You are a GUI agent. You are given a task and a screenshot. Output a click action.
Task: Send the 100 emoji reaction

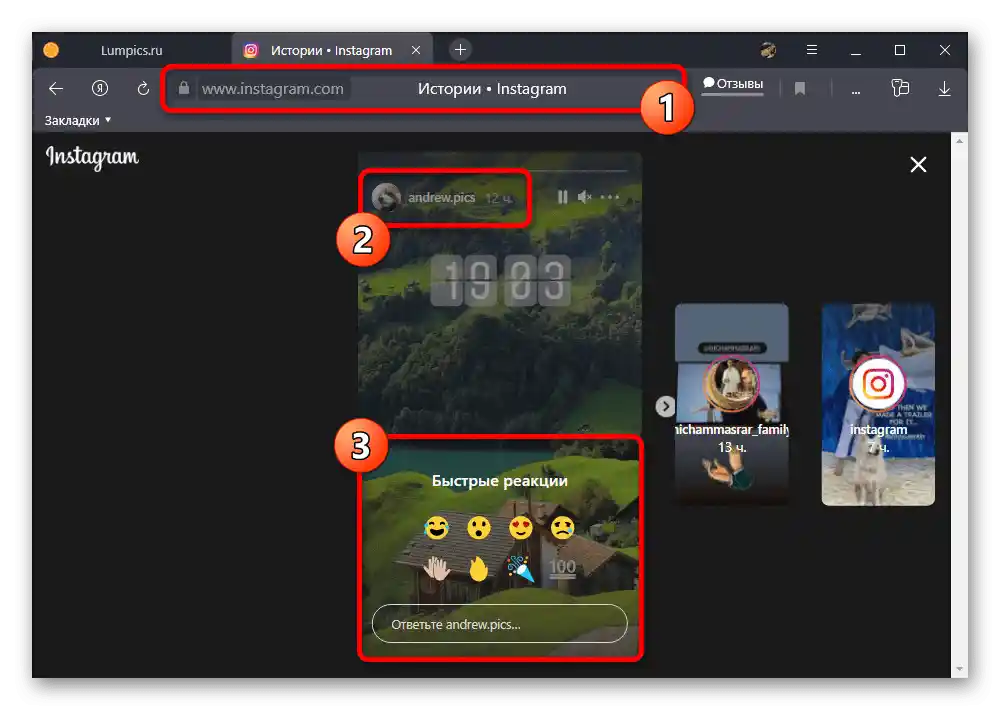[562, 568]
